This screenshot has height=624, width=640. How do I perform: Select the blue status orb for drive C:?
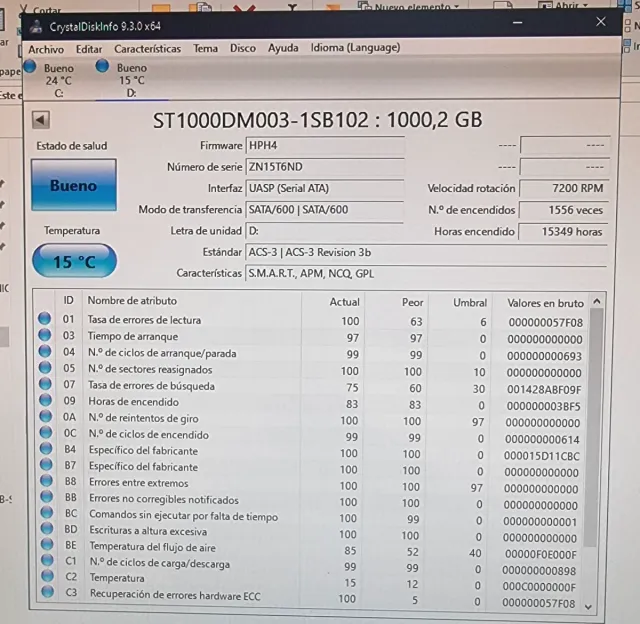30,67
